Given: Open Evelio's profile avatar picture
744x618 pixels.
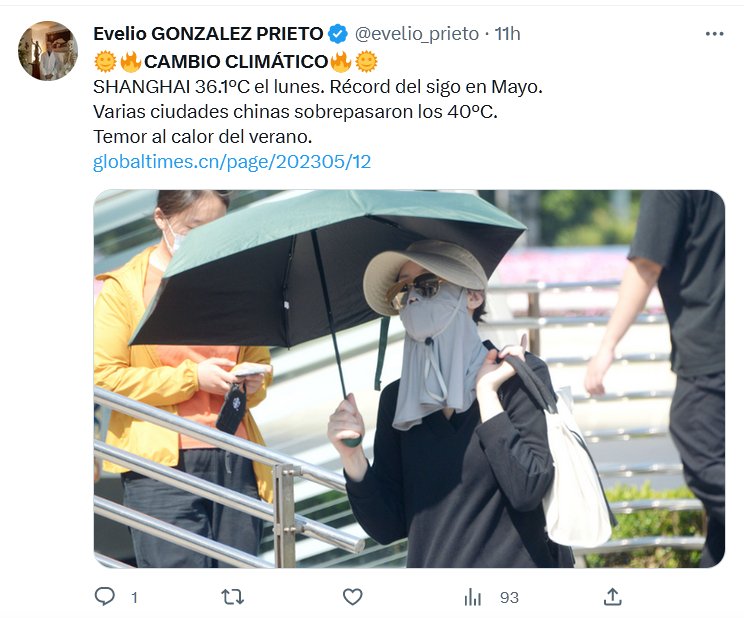Looking at the screenshot, I should coord(47,51).
